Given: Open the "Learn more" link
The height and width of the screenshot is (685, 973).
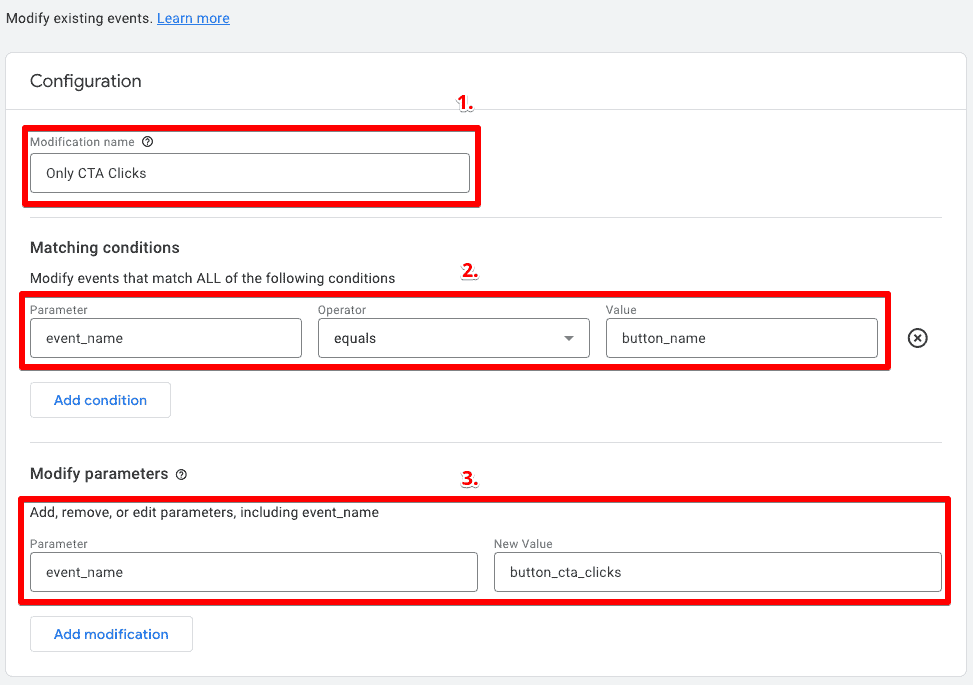Looking at the screenshot, I should (x=193, y=18).
